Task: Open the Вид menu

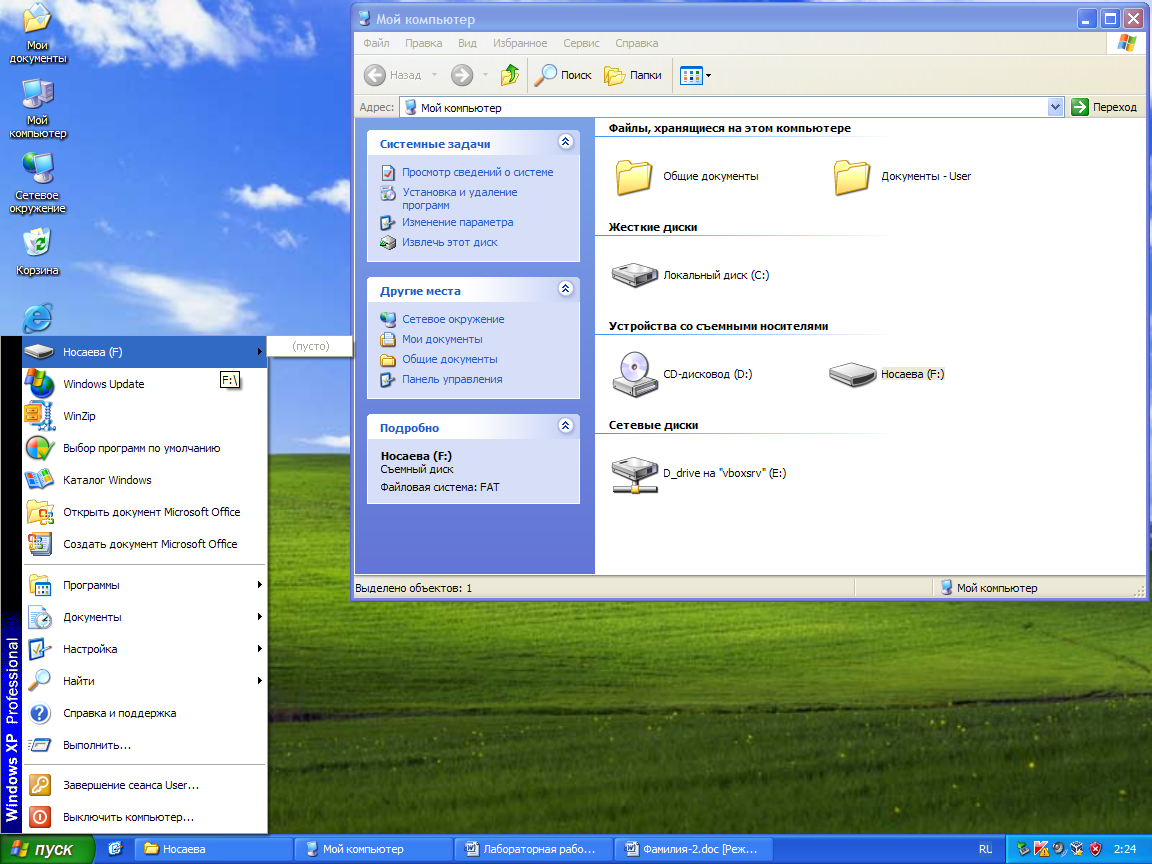Action: pos(467,43)
